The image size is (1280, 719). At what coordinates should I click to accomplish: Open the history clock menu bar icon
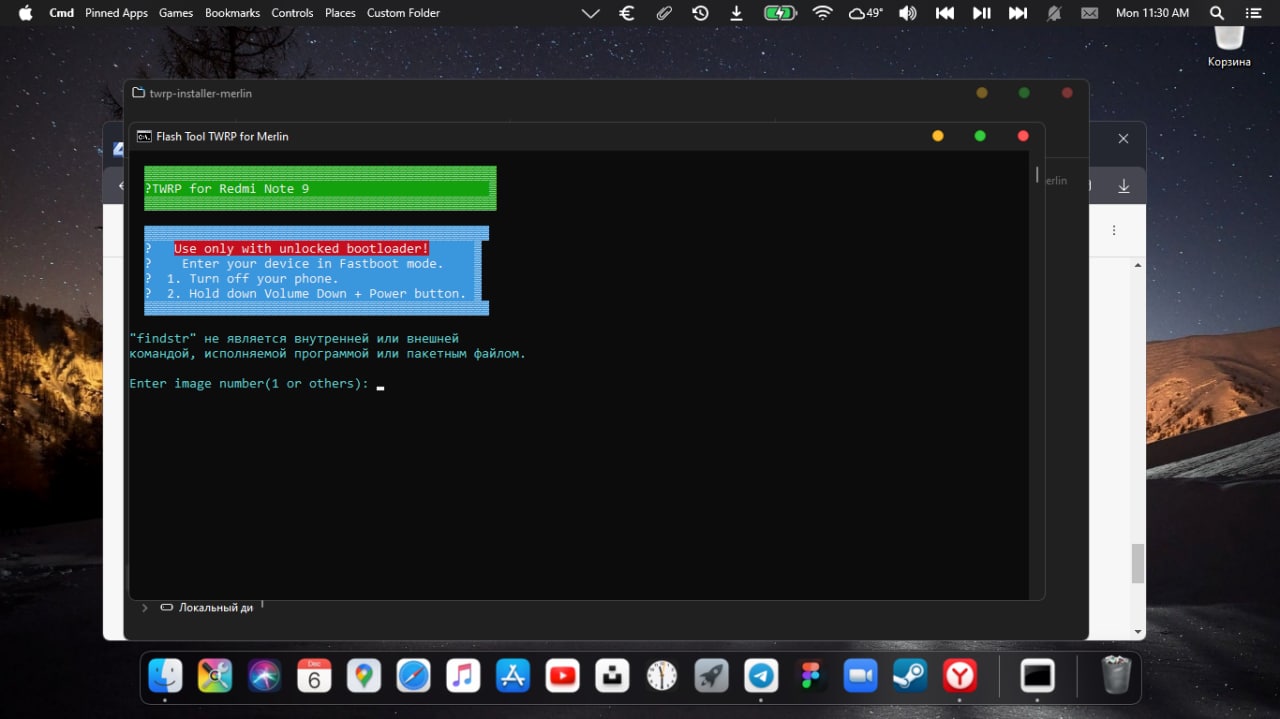700,13
